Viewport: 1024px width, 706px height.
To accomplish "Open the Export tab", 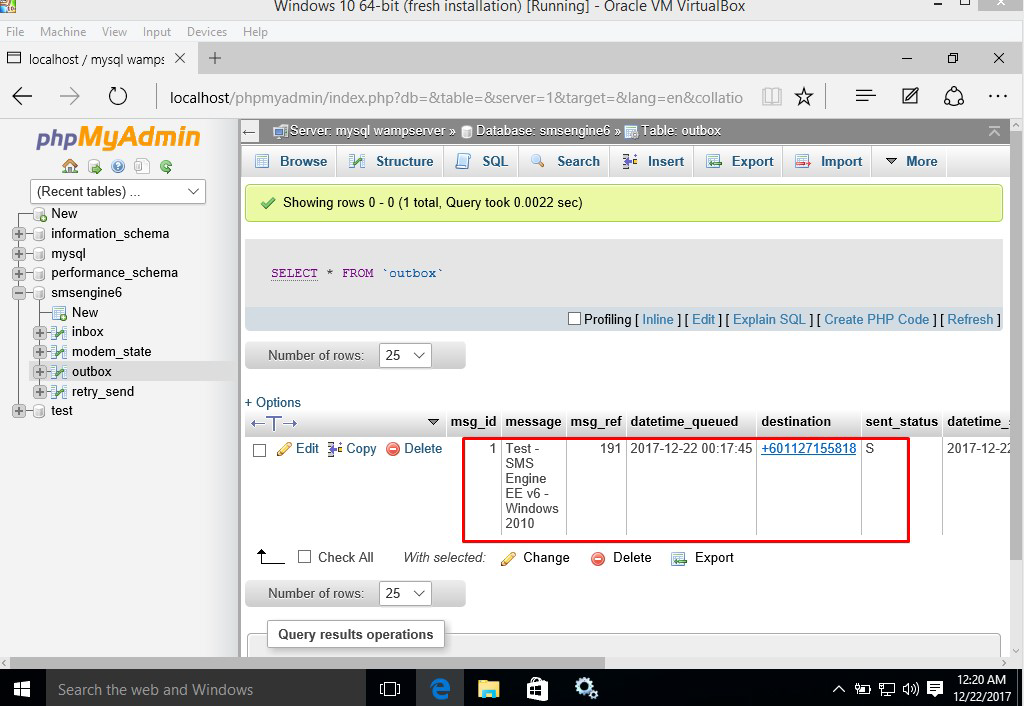I will pos(740,161).
